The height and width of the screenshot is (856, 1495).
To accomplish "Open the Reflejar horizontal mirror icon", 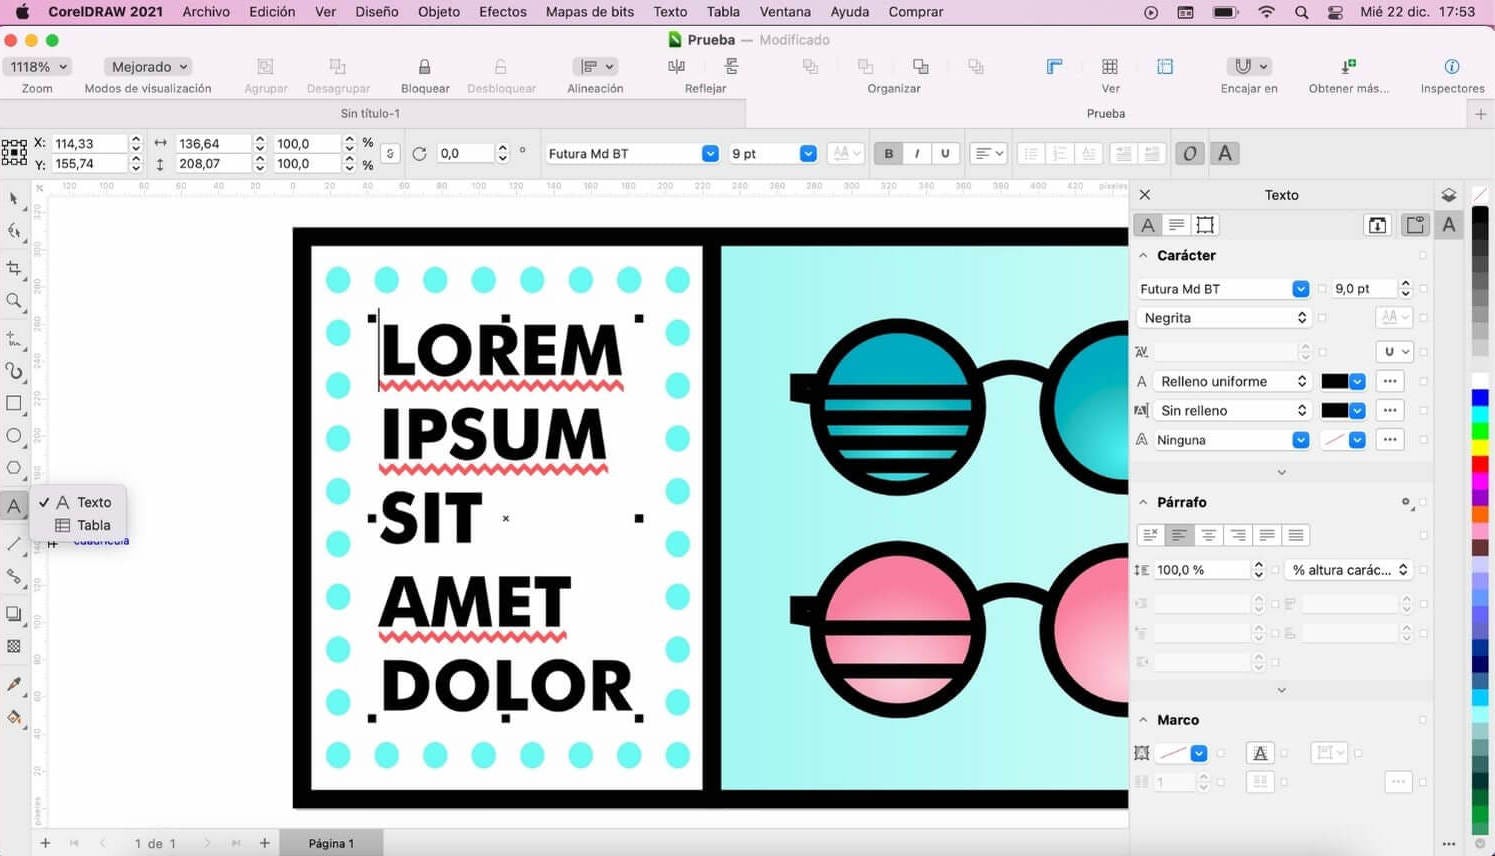I will pyautogui.click(x=676, y=66).
